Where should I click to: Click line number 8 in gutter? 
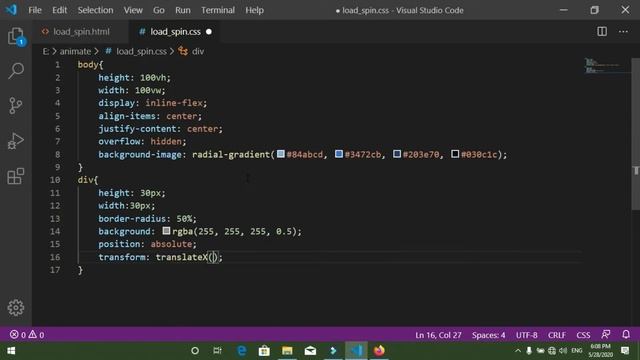pos(58,154)
